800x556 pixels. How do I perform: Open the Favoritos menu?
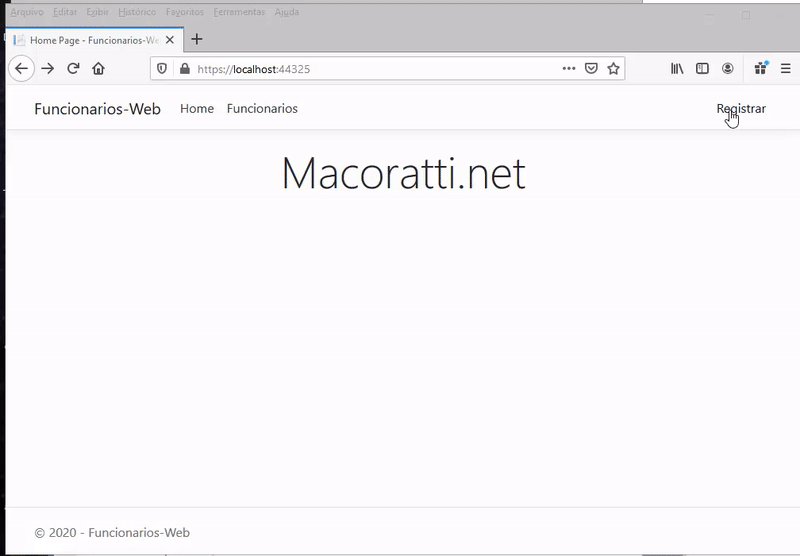(x=185, y=12)
